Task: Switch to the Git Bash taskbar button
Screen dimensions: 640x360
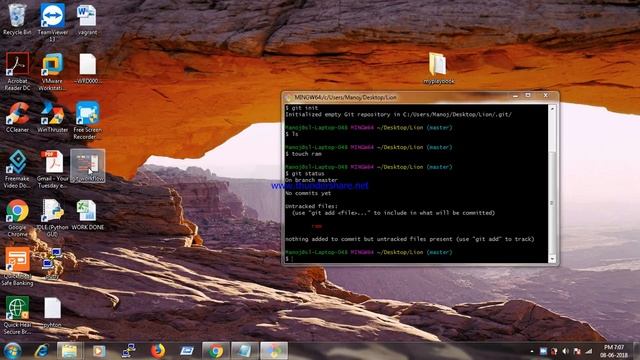Action: pyautogui.click(x=274, y=351)
